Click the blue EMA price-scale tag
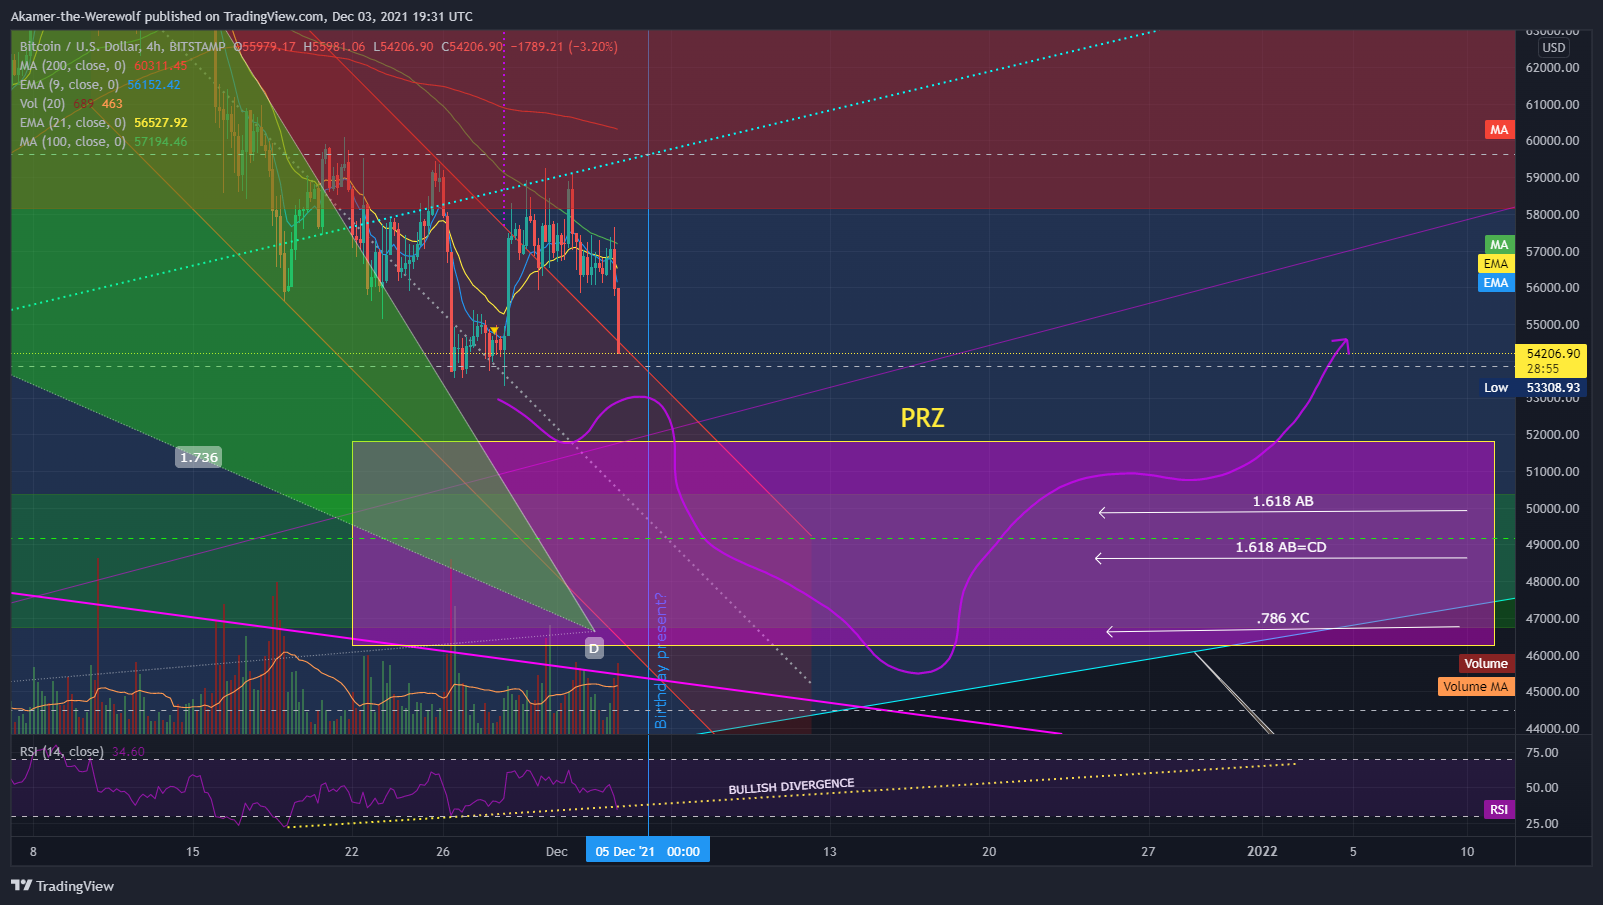This screenshot has width=1603, height=905. 1495,283
